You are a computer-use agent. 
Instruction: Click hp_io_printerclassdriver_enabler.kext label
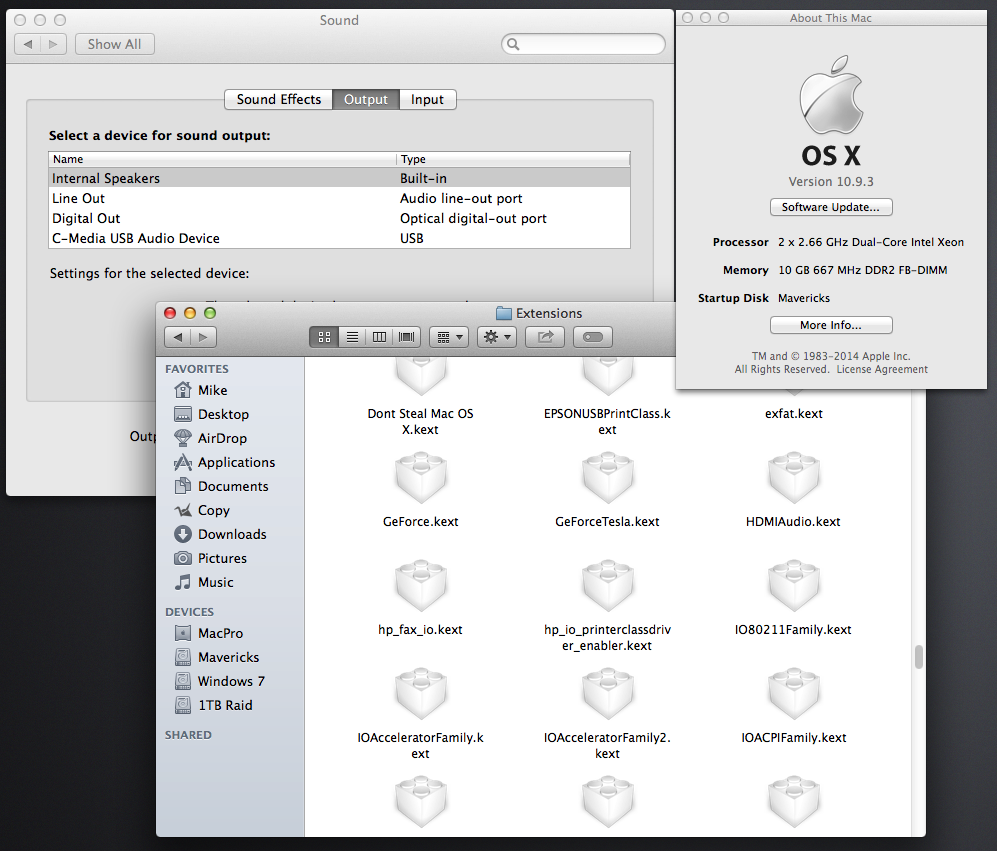pos(607,637)
